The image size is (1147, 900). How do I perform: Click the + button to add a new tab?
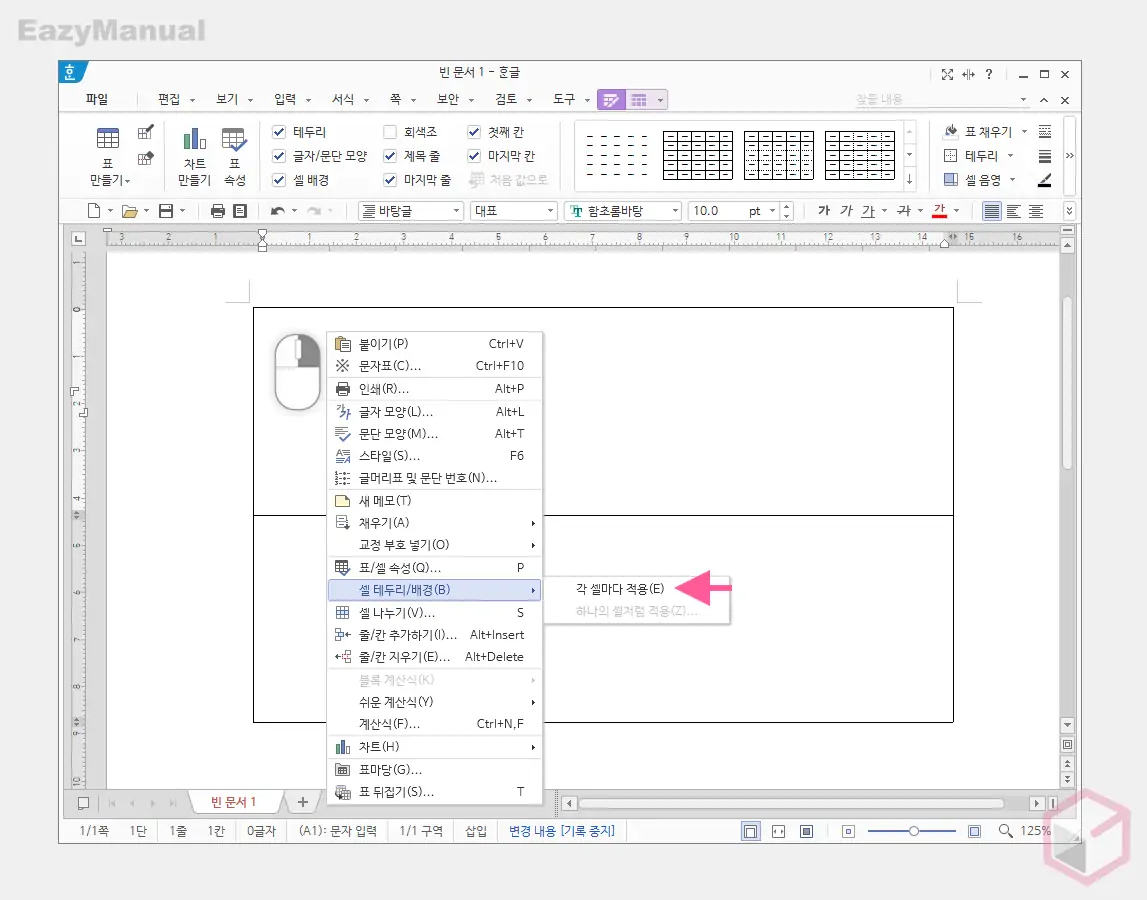302,801
